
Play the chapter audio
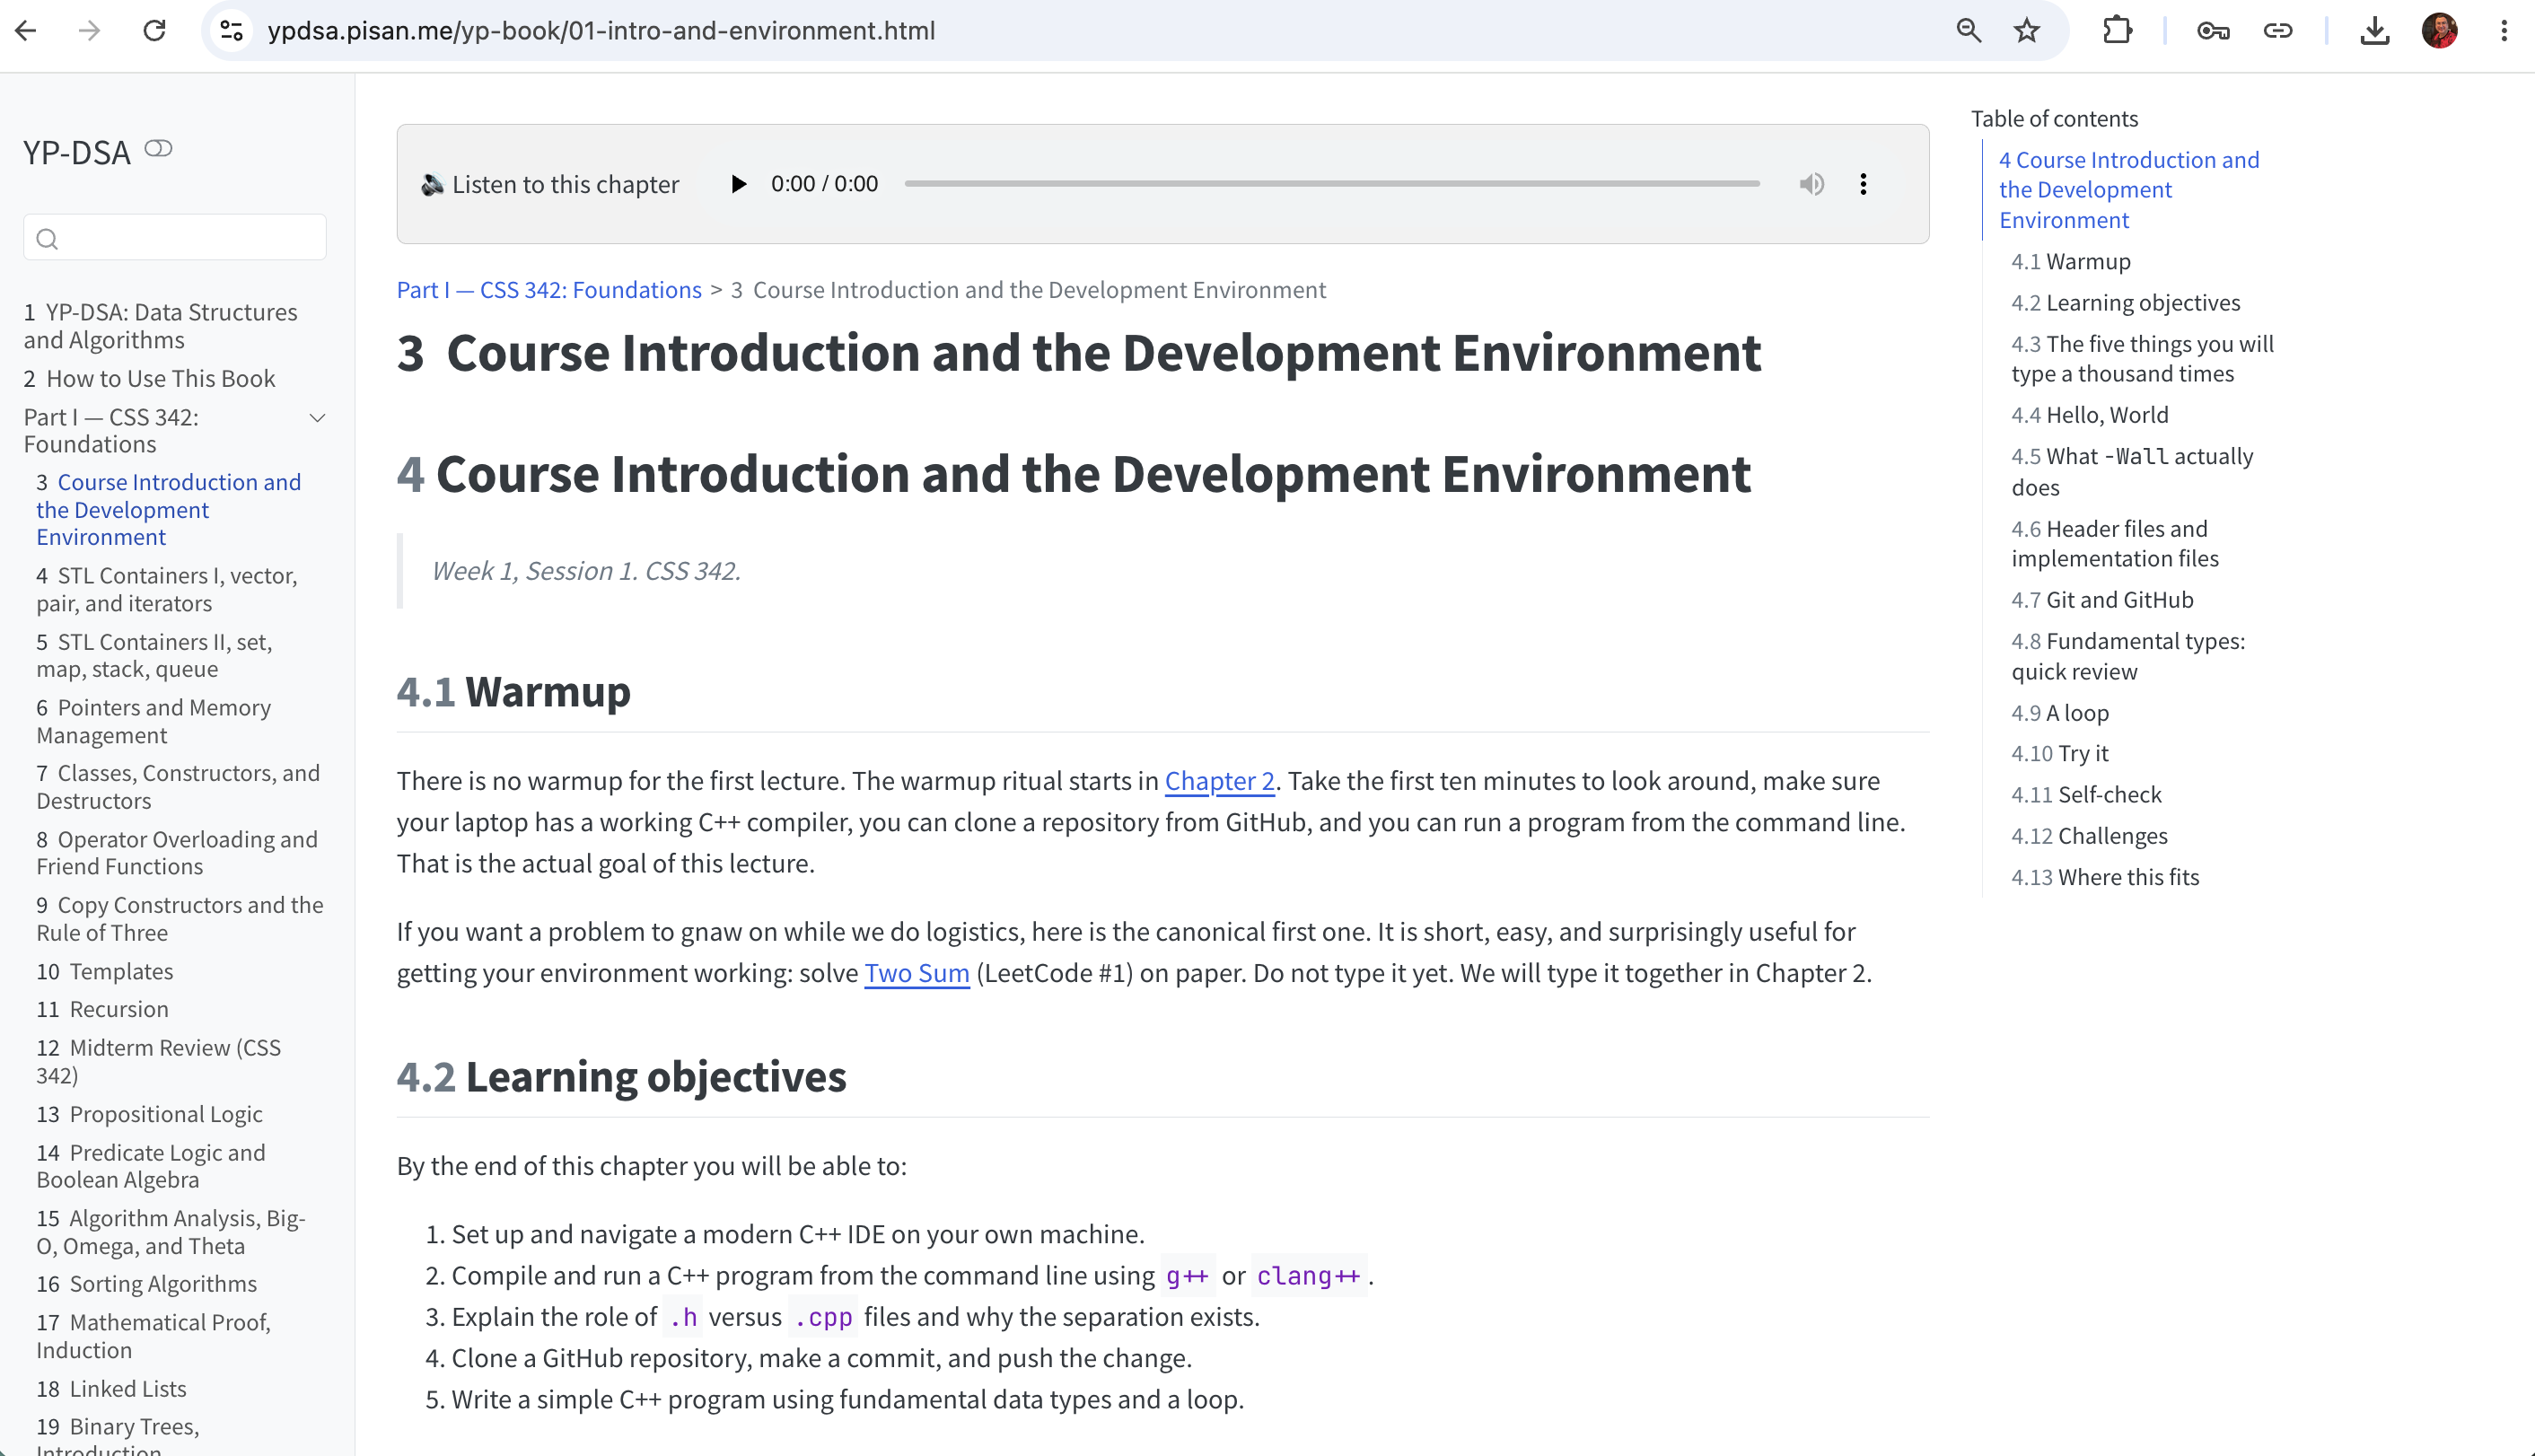(738, 184)
